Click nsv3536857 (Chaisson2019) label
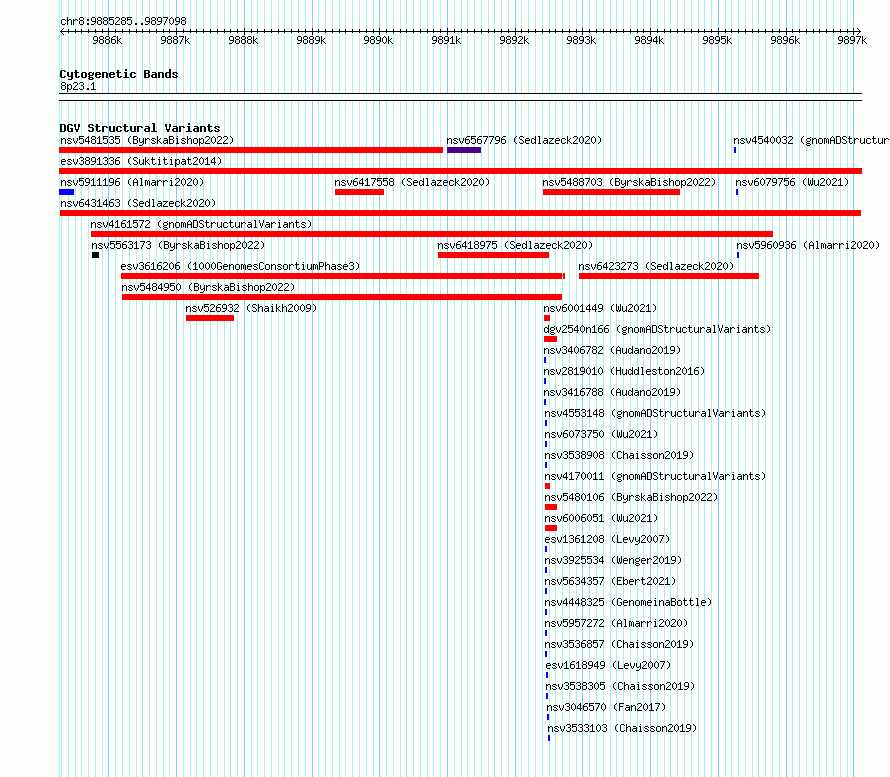Viewport: 890px width, 777px height. (x=619, y=644)
